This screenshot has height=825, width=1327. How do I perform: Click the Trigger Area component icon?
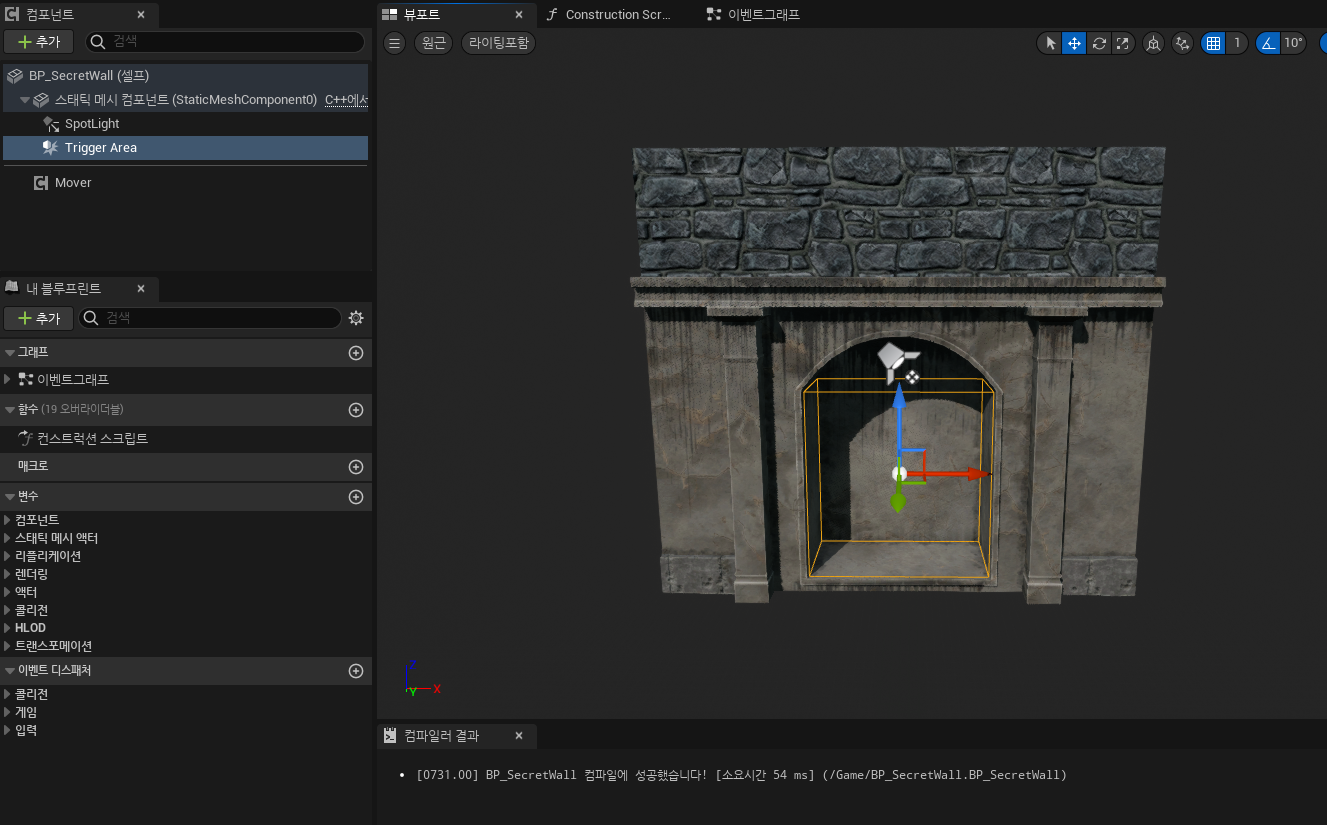(51, 147)
